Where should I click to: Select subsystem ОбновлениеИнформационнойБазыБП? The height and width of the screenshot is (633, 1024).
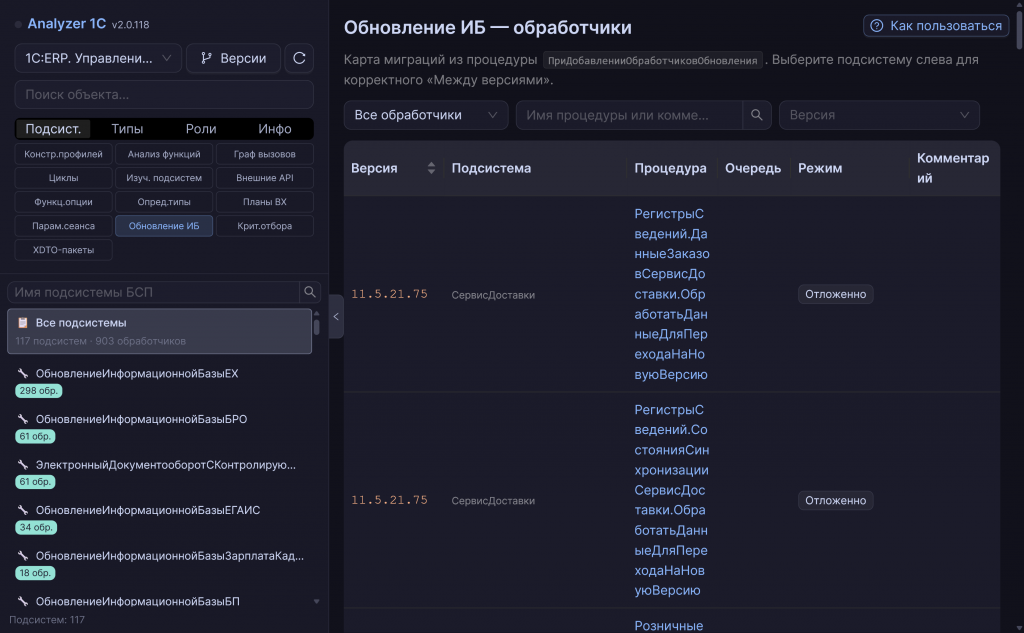pyautogui.click(x=159, y=602)
